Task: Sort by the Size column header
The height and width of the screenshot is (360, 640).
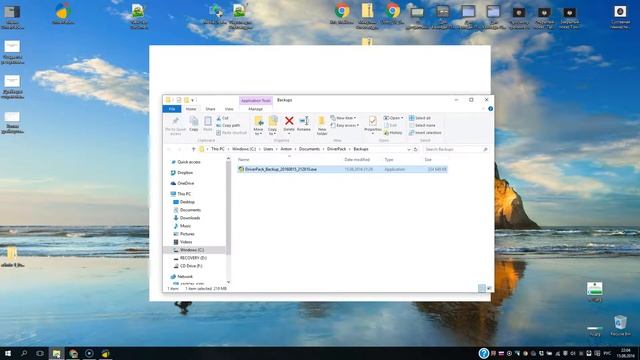Action: (x=428, y=160)
